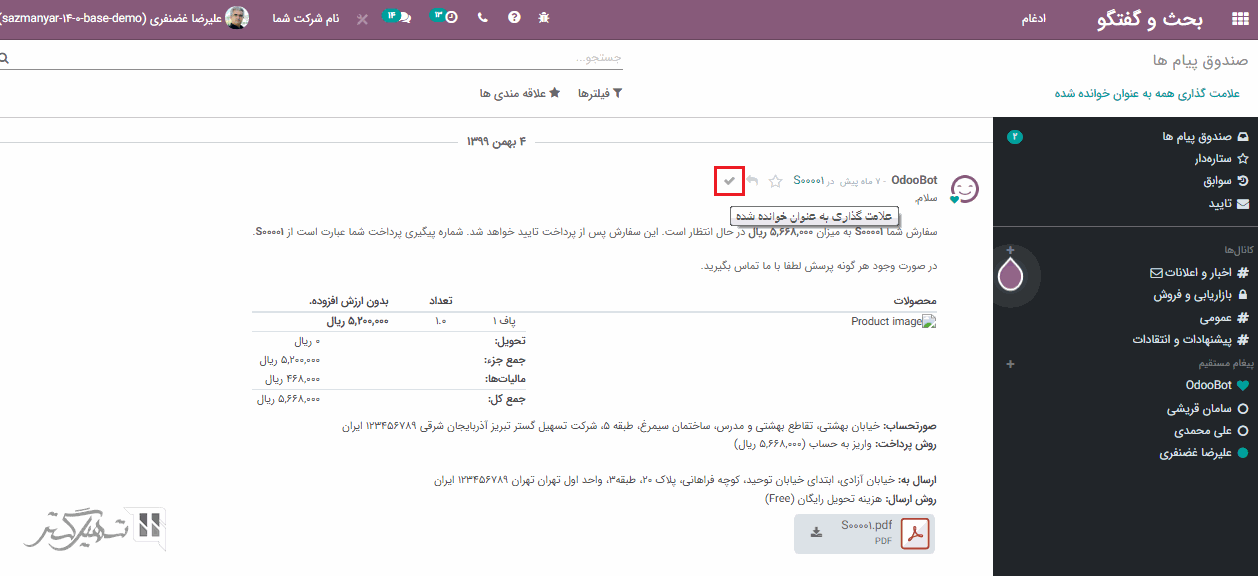Open the help question mark menu
1258x576 pixels.
(x=514, y=18)
